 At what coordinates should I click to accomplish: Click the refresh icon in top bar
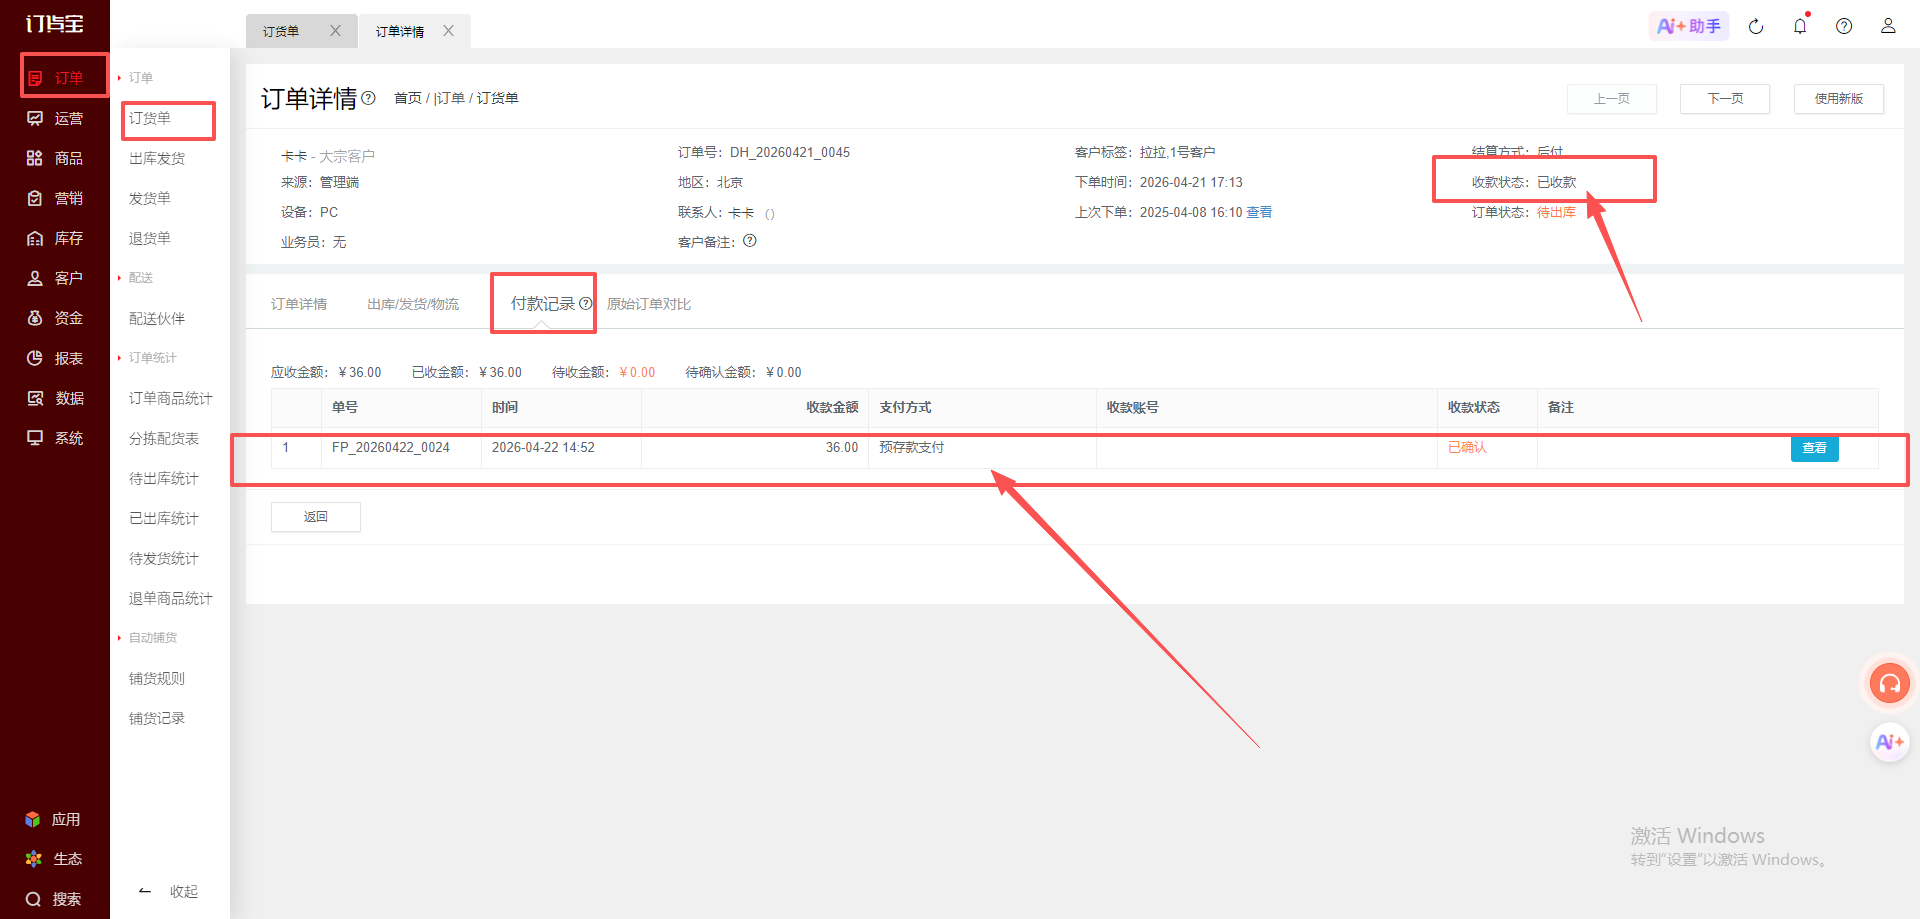(x=1756, y=26)
